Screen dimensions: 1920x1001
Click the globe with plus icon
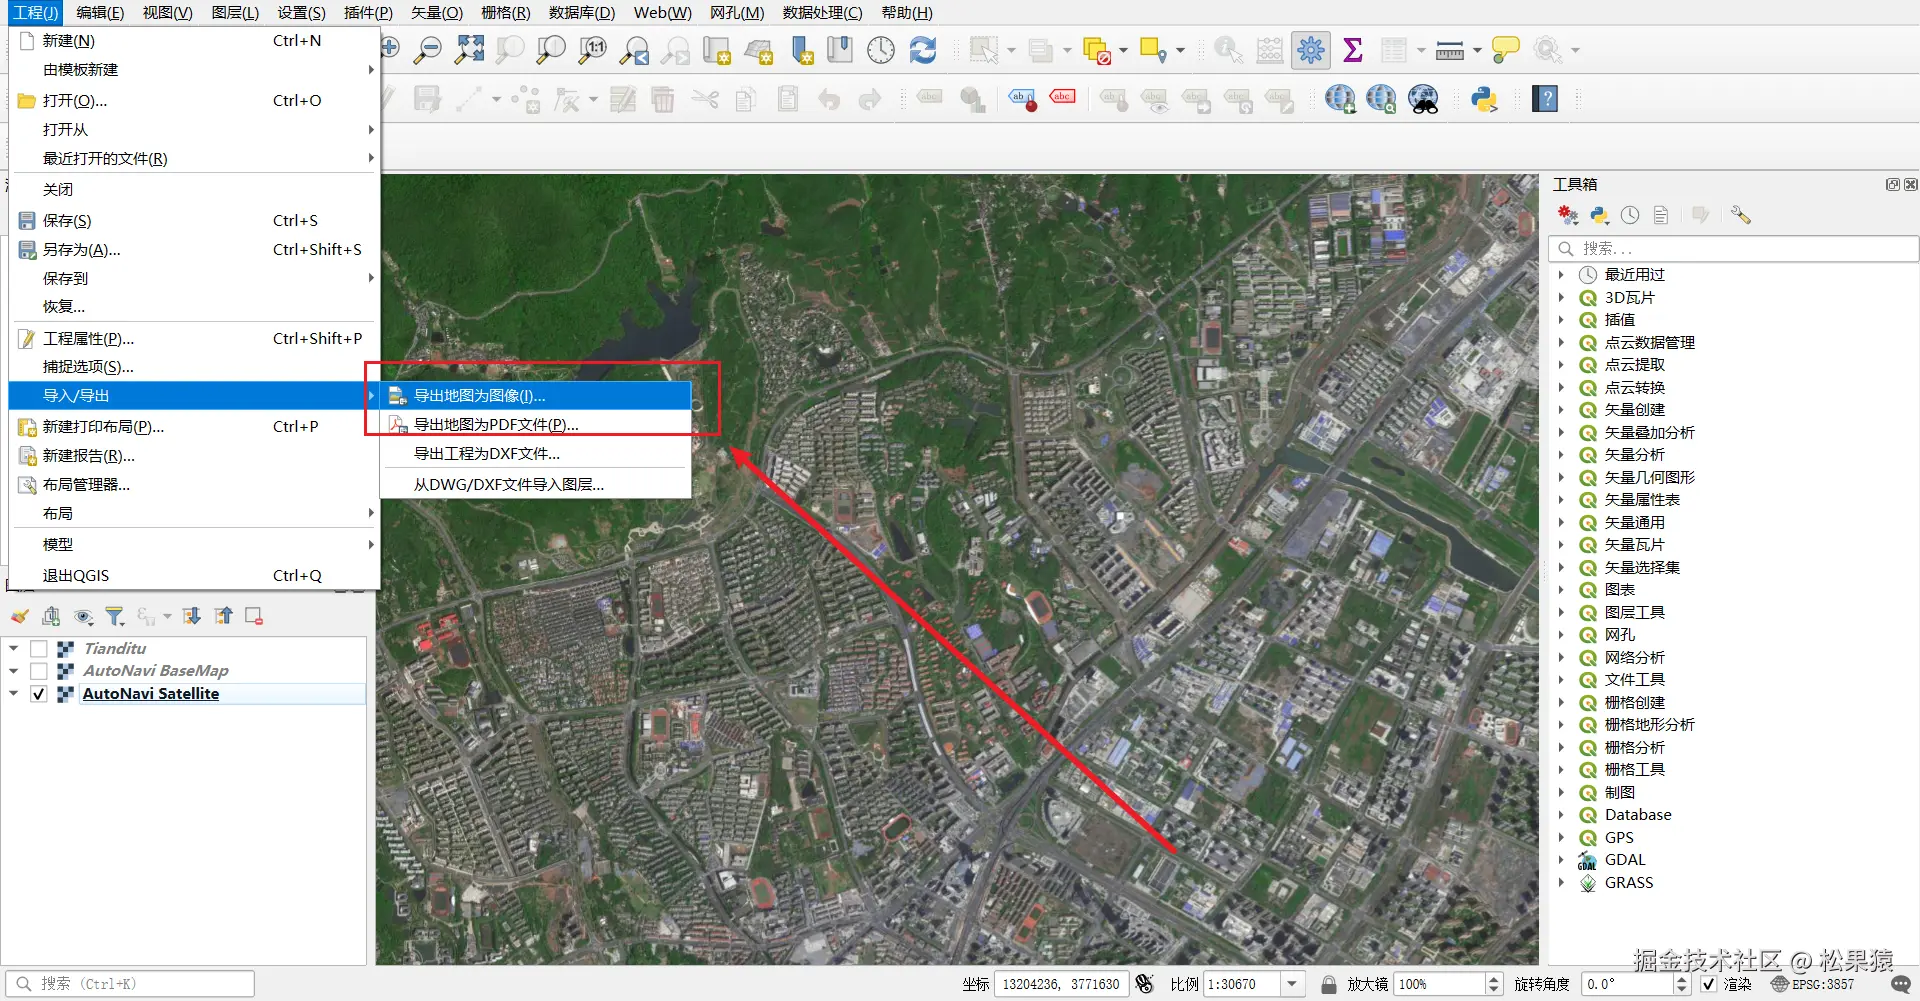[1340, 99]
